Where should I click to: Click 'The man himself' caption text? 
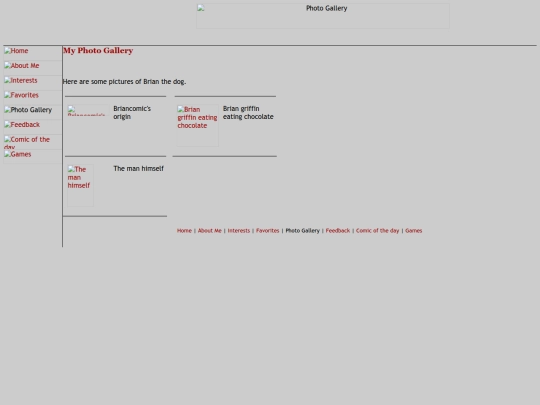point(138,168)
